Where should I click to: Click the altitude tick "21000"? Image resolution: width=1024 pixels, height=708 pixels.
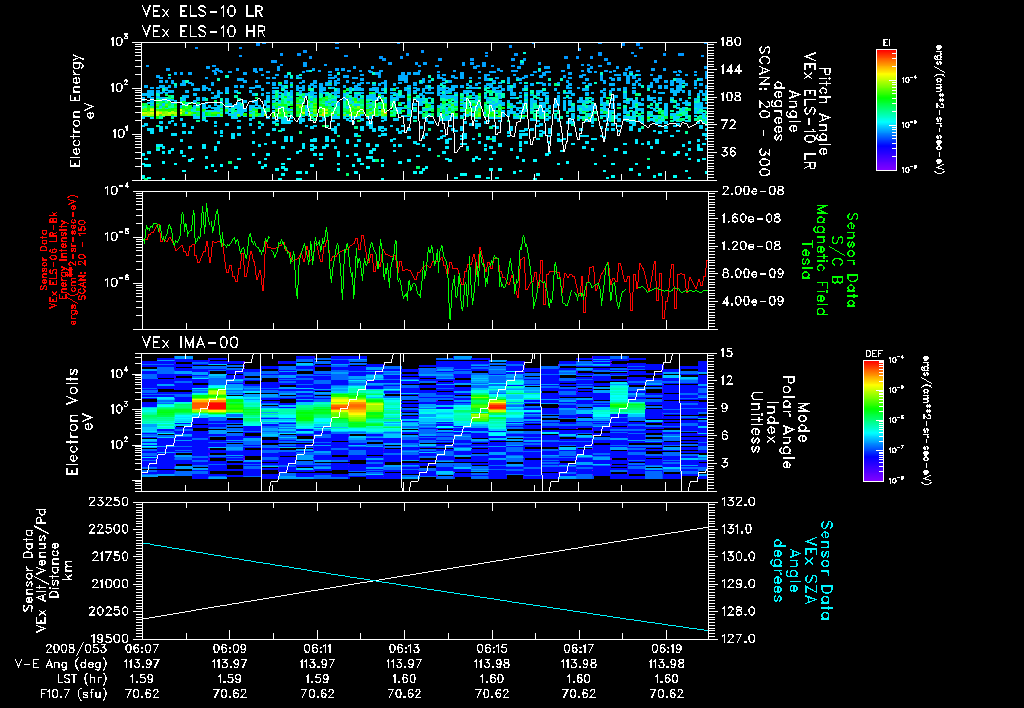(110, 584)
